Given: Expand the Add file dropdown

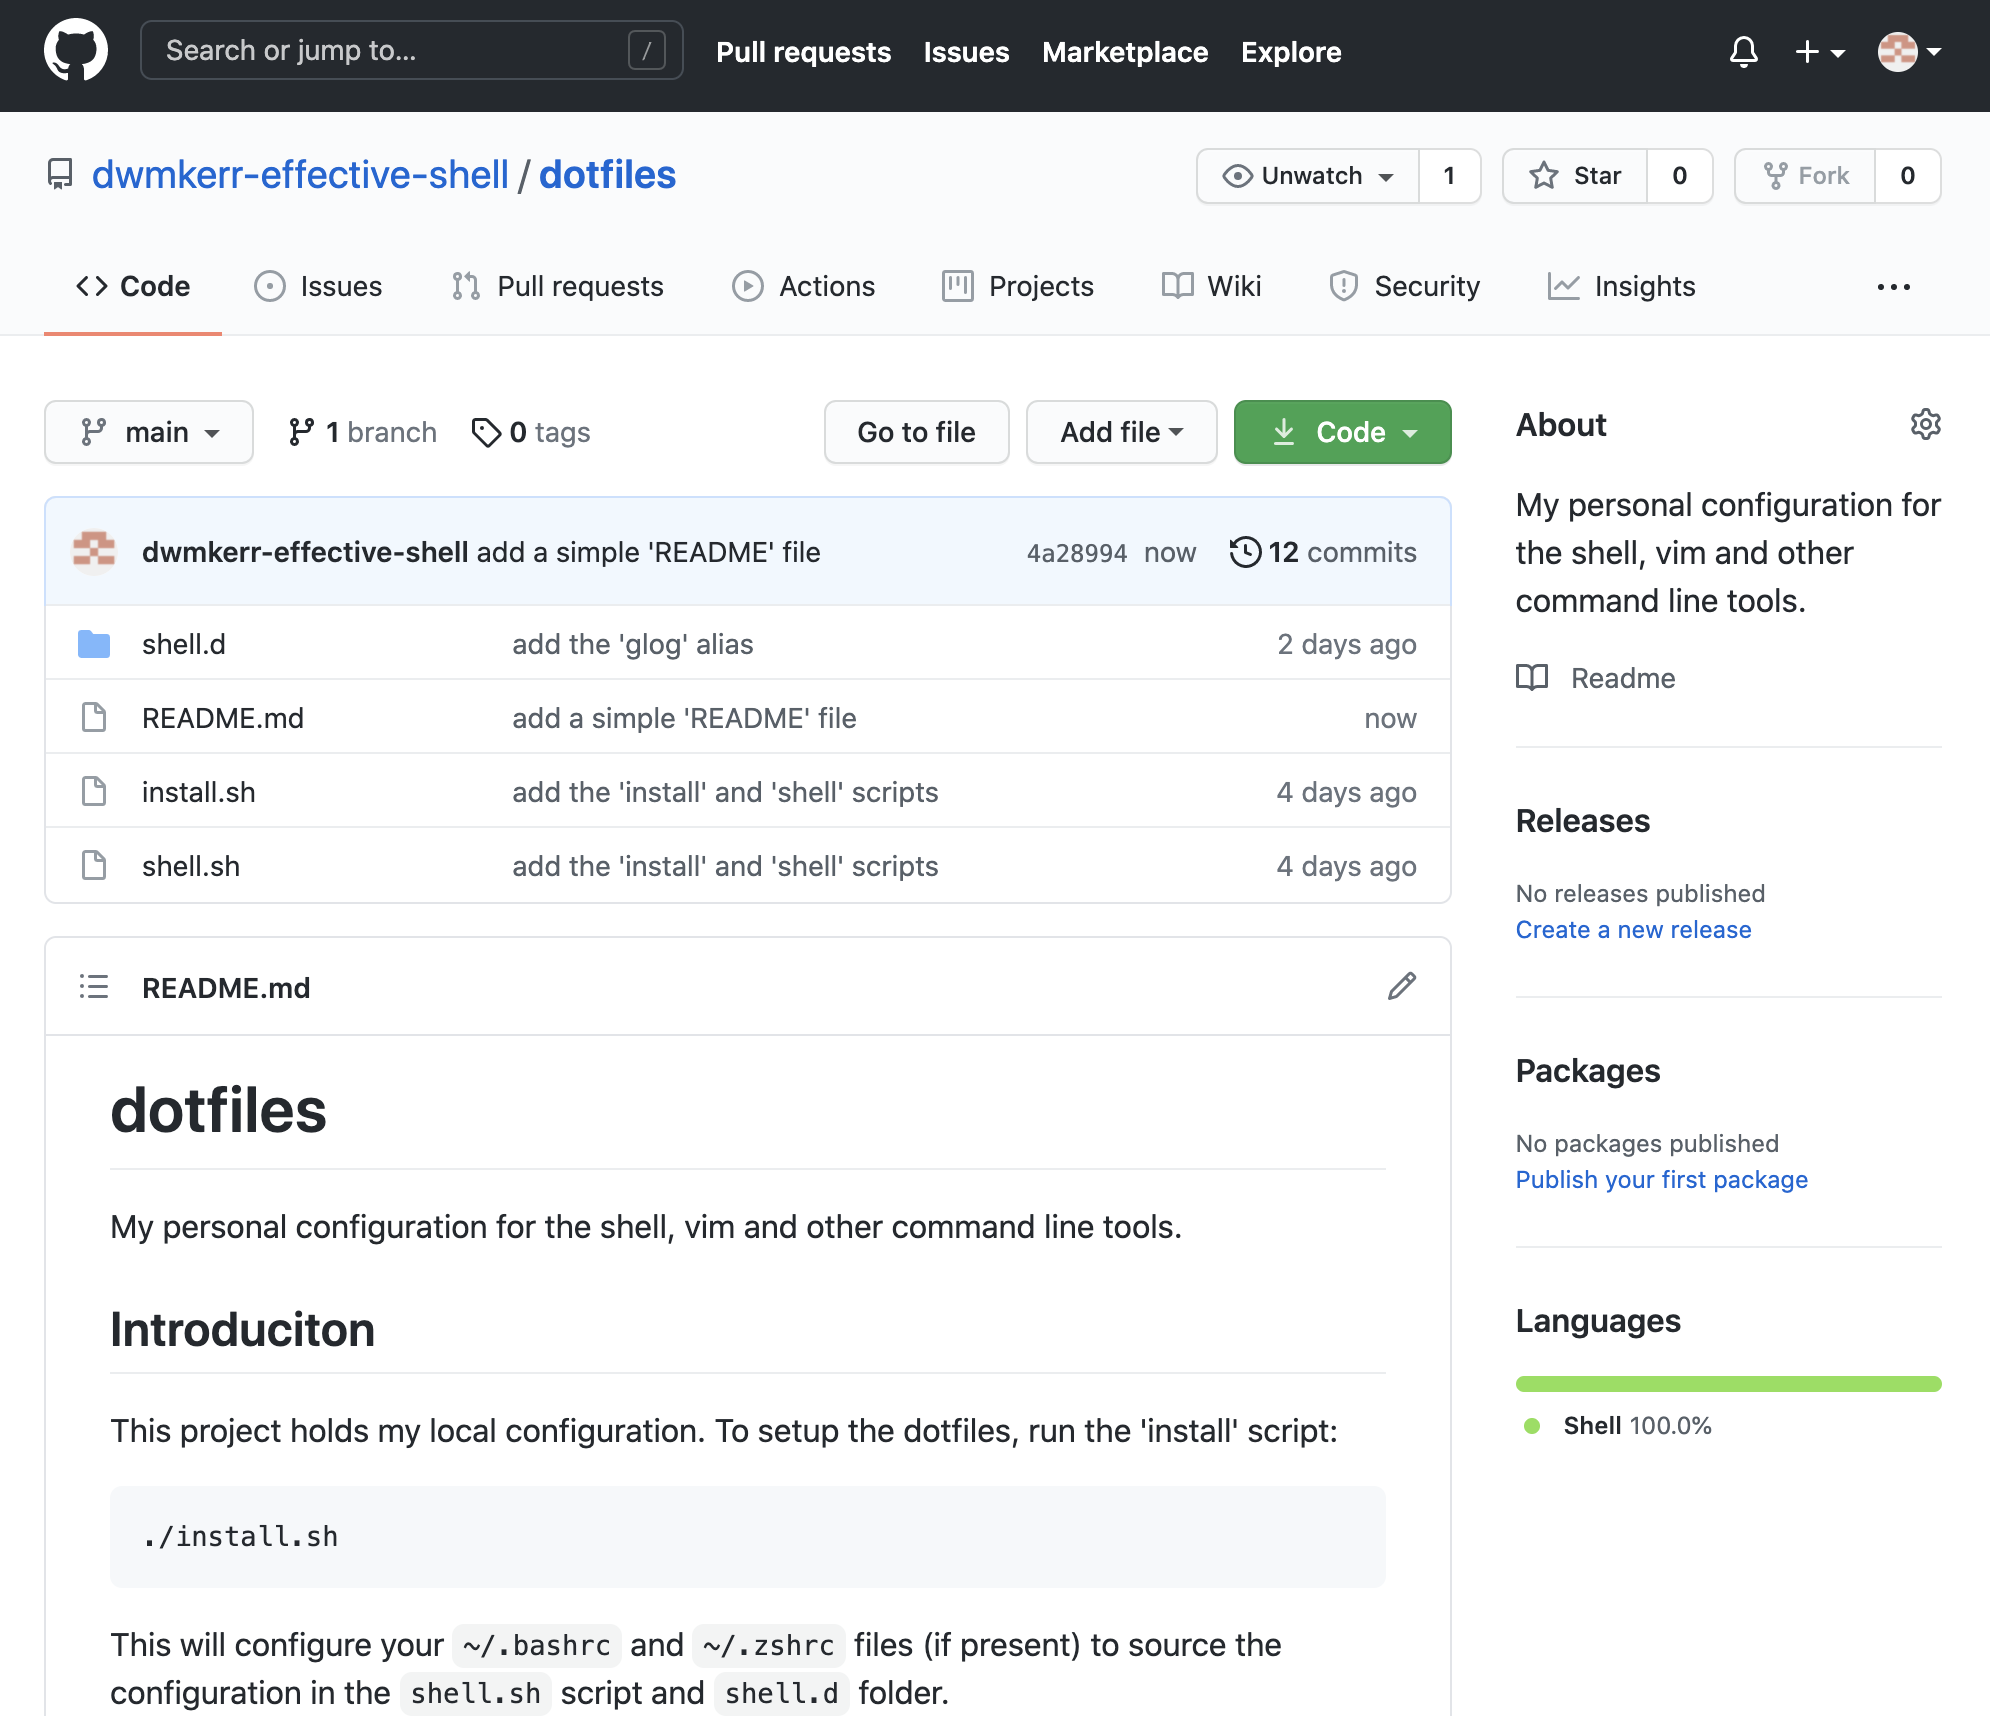Looking at the screenshot, I should 1117,430.
